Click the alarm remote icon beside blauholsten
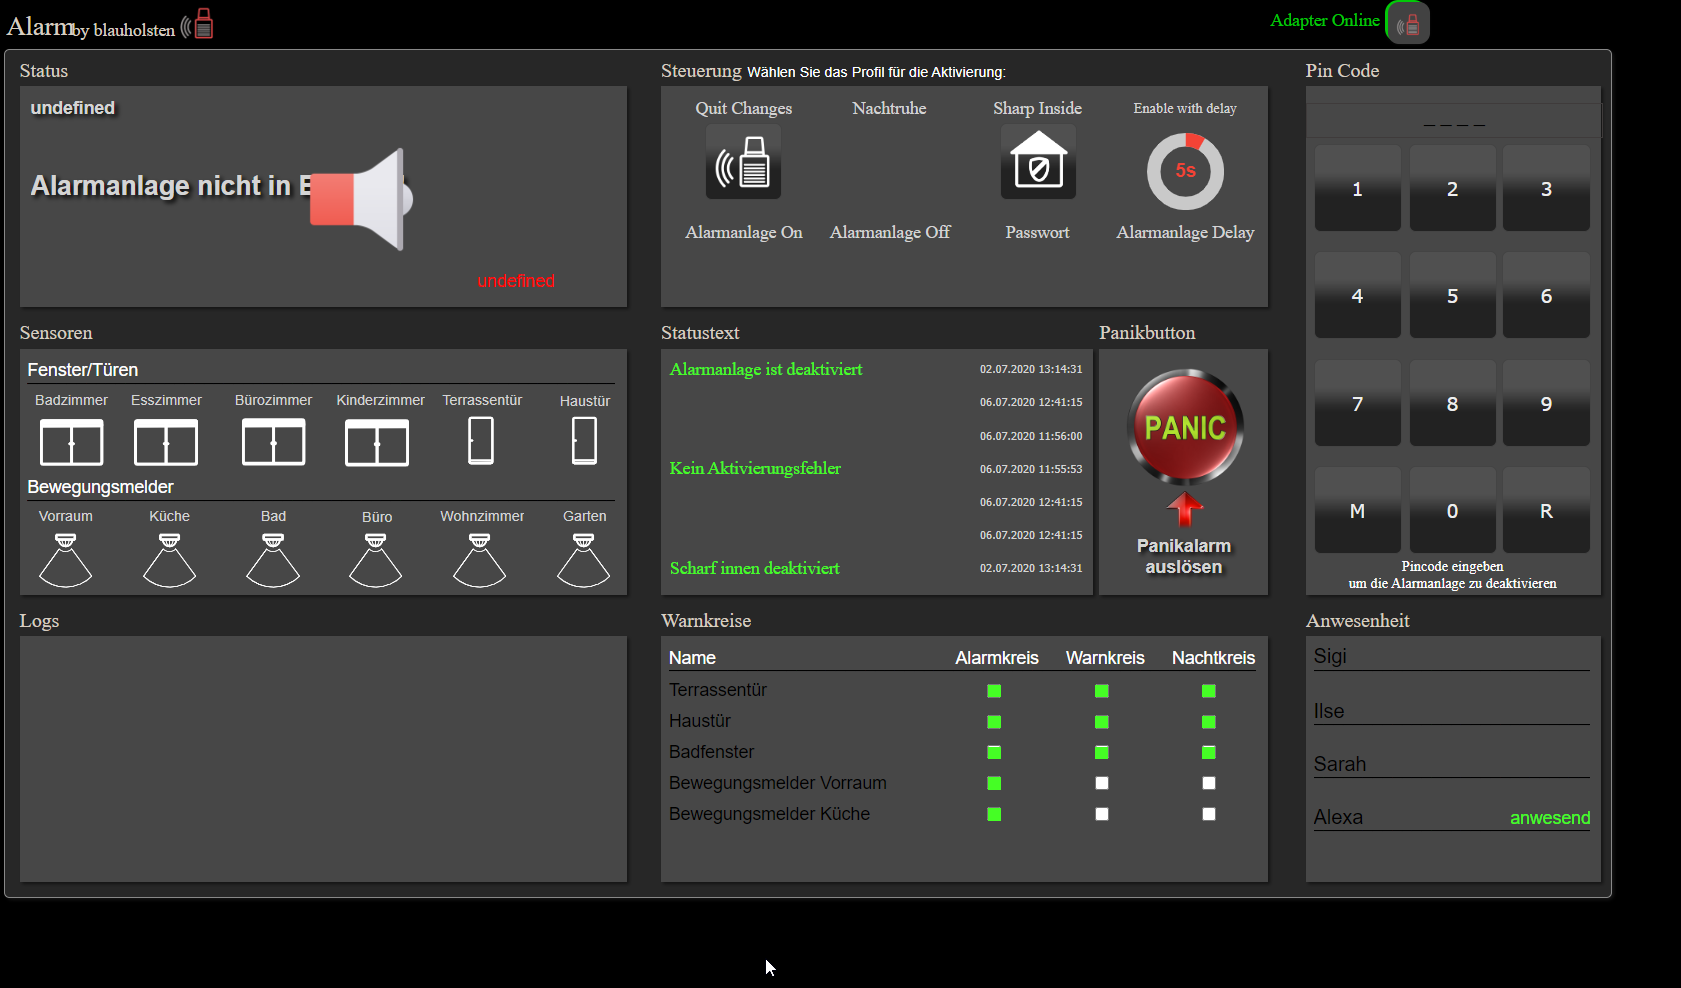This screenshot has height=988, width=1681. coord(198,24)
